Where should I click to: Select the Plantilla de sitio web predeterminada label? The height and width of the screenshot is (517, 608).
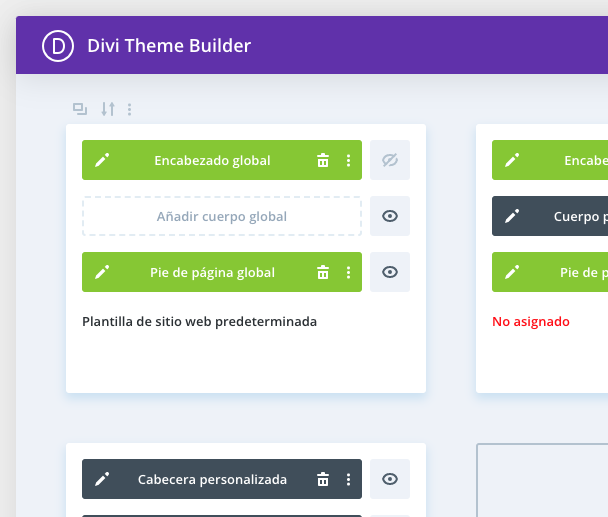[x=199, y=322]
